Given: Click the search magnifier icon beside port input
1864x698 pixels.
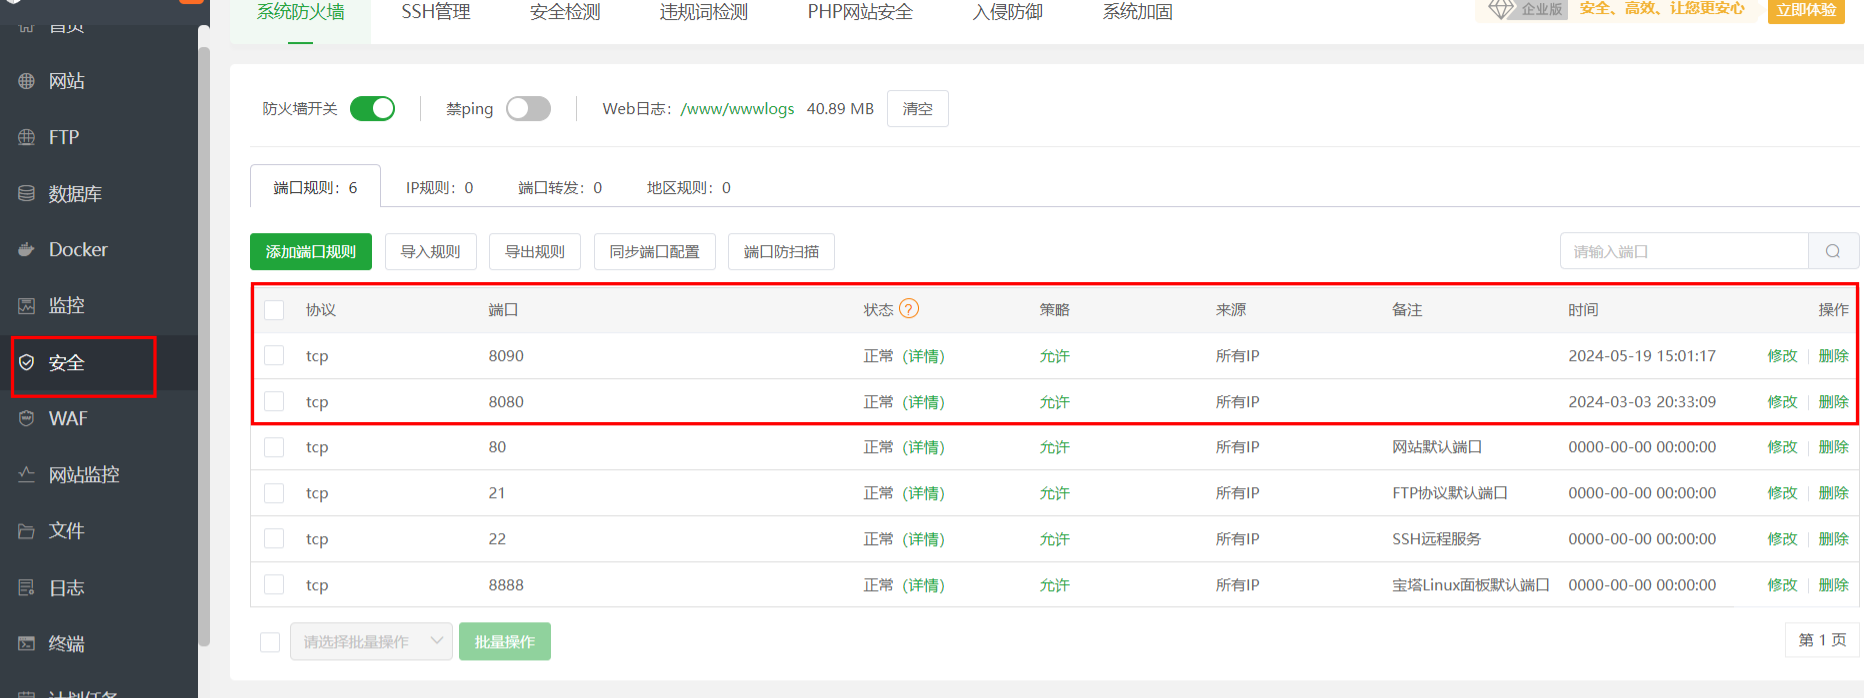Looking at the screenshot, I should tap(1833, 251).
